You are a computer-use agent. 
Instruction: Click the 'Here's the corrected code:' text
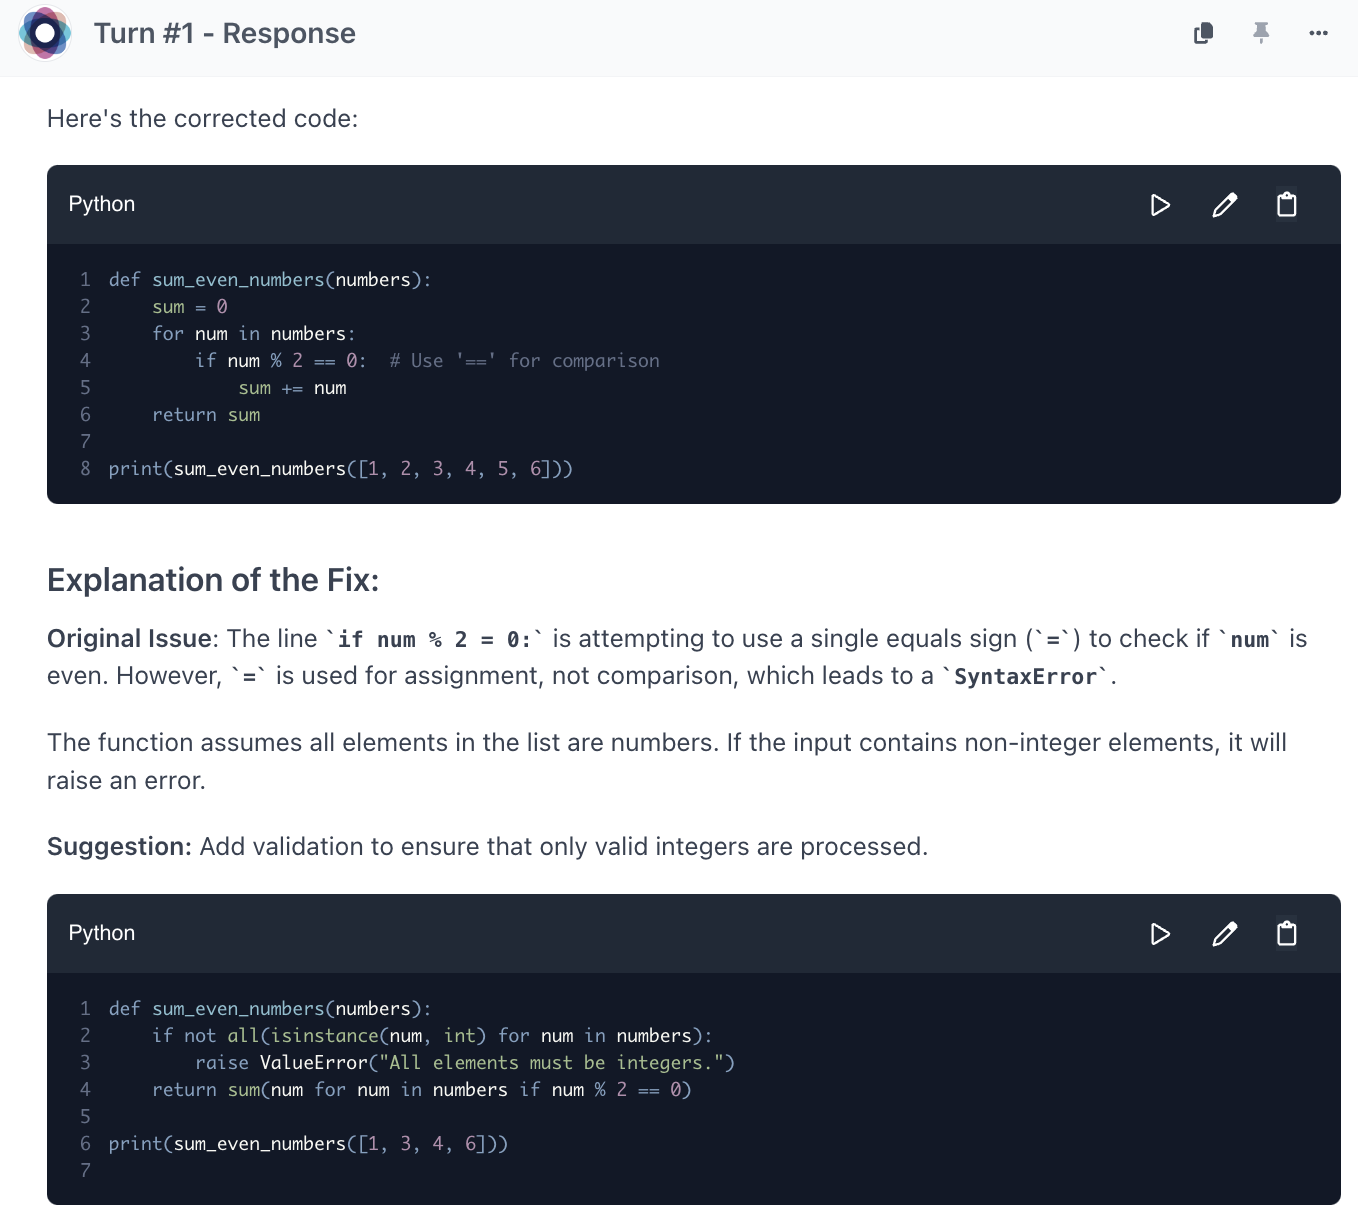point(202,119)
